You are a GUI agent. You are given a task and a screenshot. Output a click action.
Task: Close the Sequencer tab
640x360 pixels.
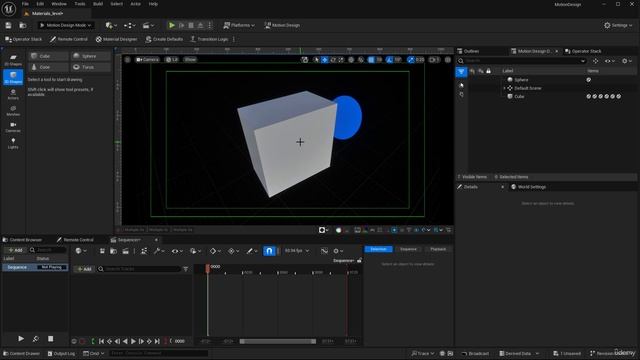point(156,240)
